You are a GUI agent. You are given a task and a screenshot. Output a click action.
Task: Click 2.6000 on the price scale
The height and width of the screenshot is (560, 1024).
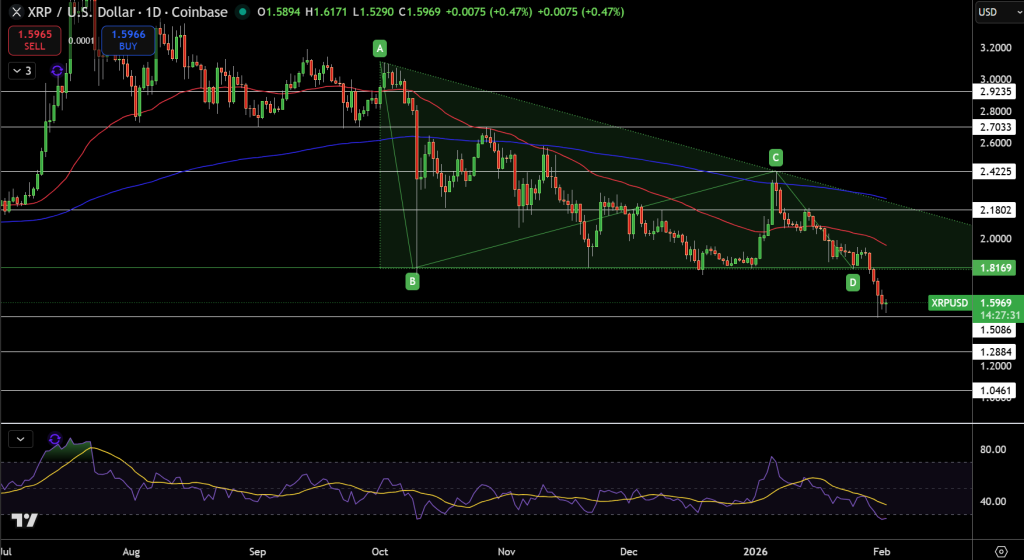tap(996, 143)
